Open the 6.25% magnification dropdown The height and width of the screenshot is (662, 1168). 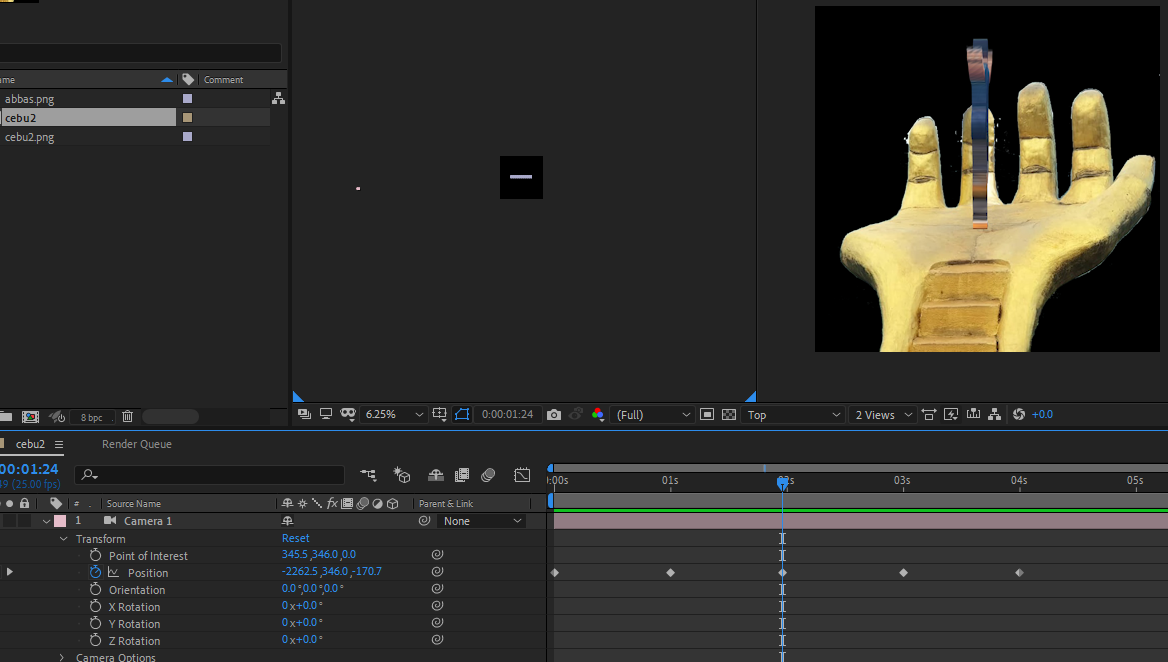pyautogui.click(x=393, y=415)
